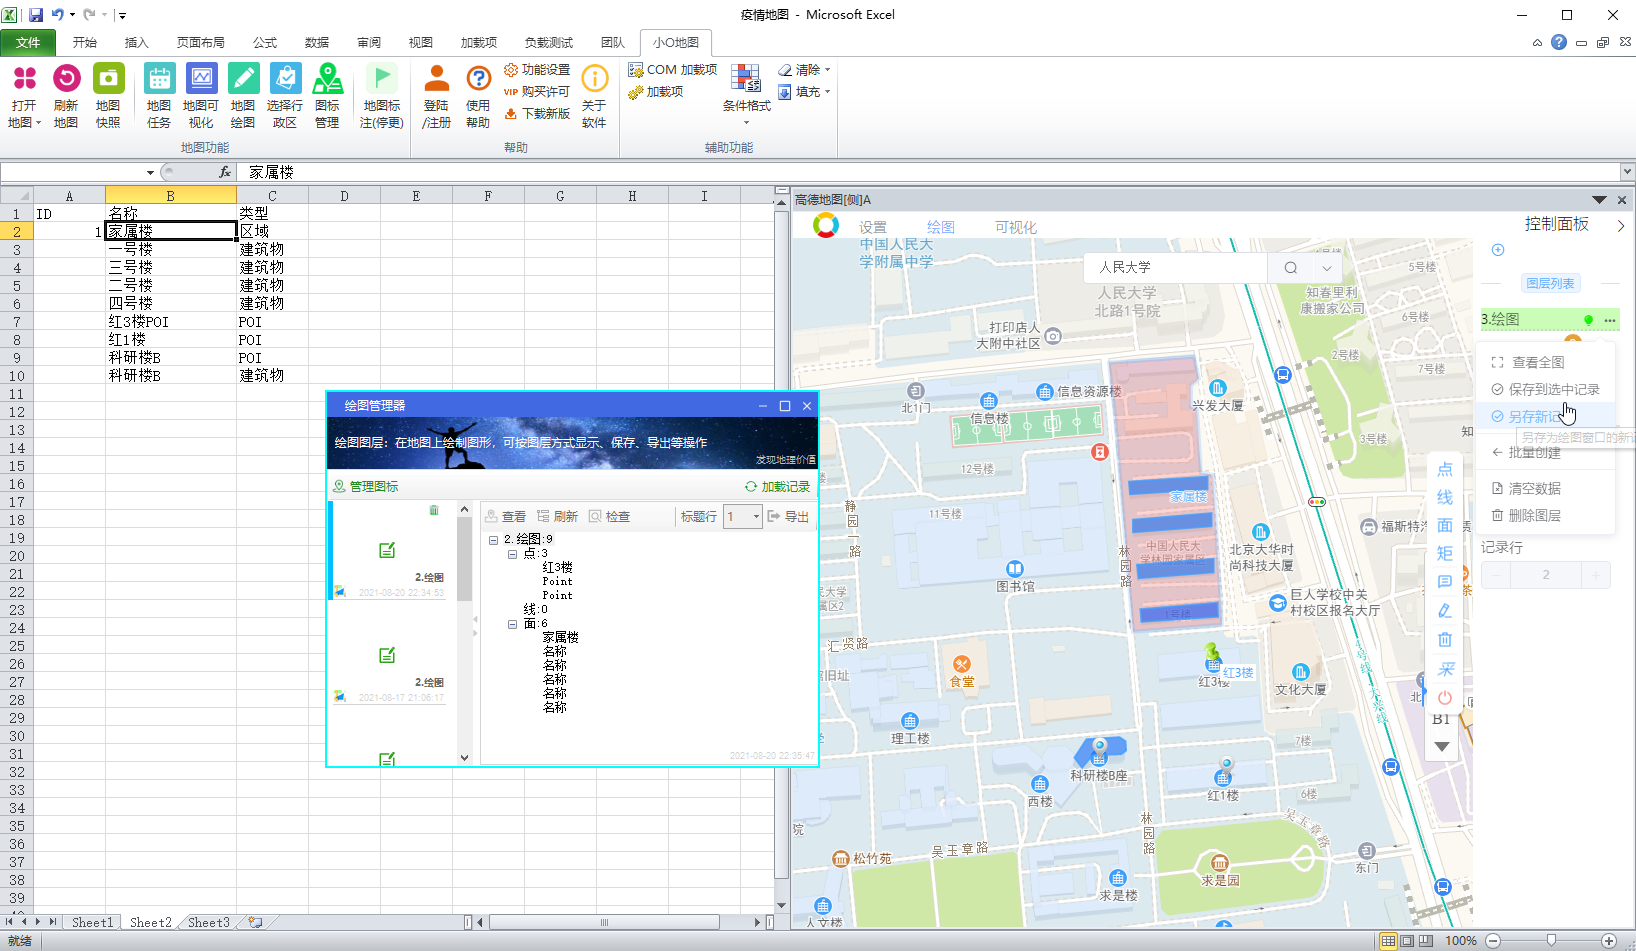Click 下载新版 download icon
Image resolution: width=1636 pixels, height=951 pixels.
tap(537, 114)
